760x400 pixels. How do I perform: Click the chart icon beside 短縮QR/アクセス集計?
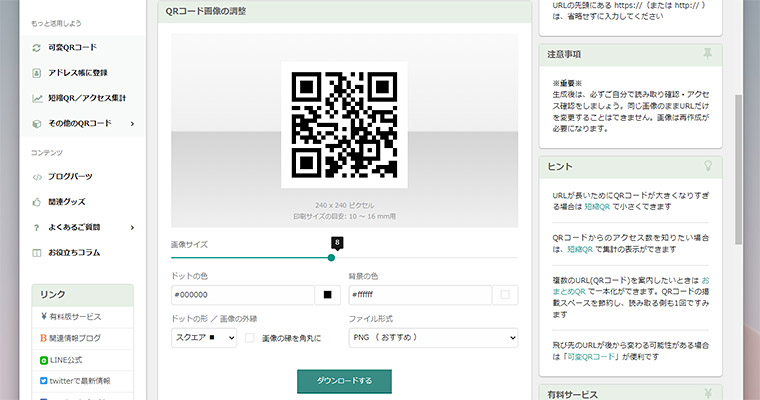pos(37,98)
